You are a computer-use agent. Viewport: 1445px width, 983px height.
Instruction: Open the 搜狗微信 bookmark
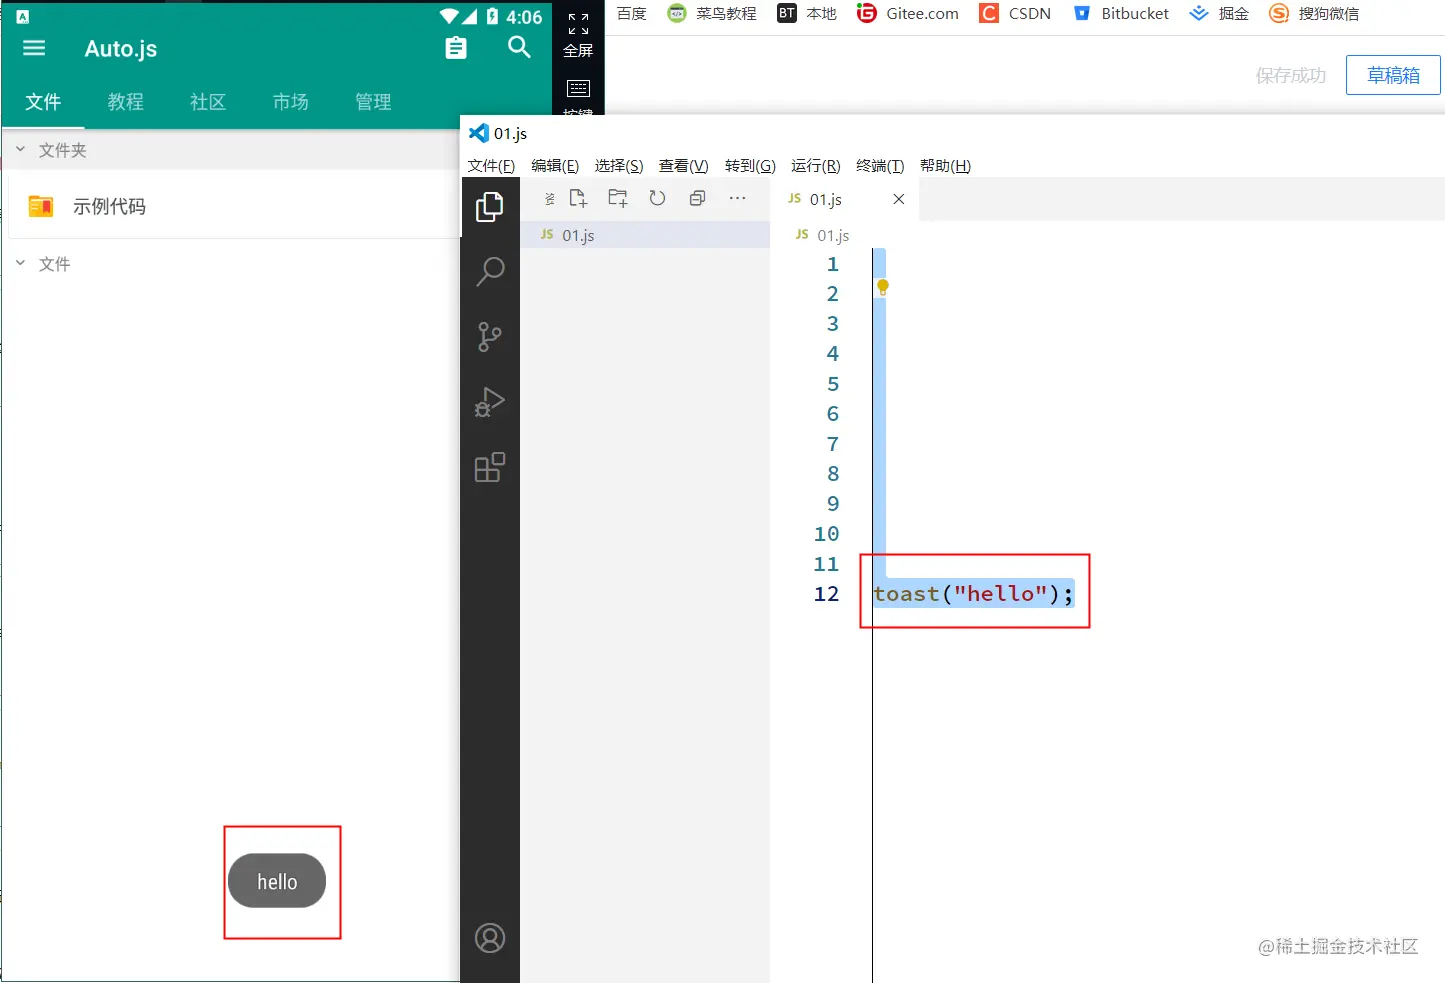[x=1314, y=13]
